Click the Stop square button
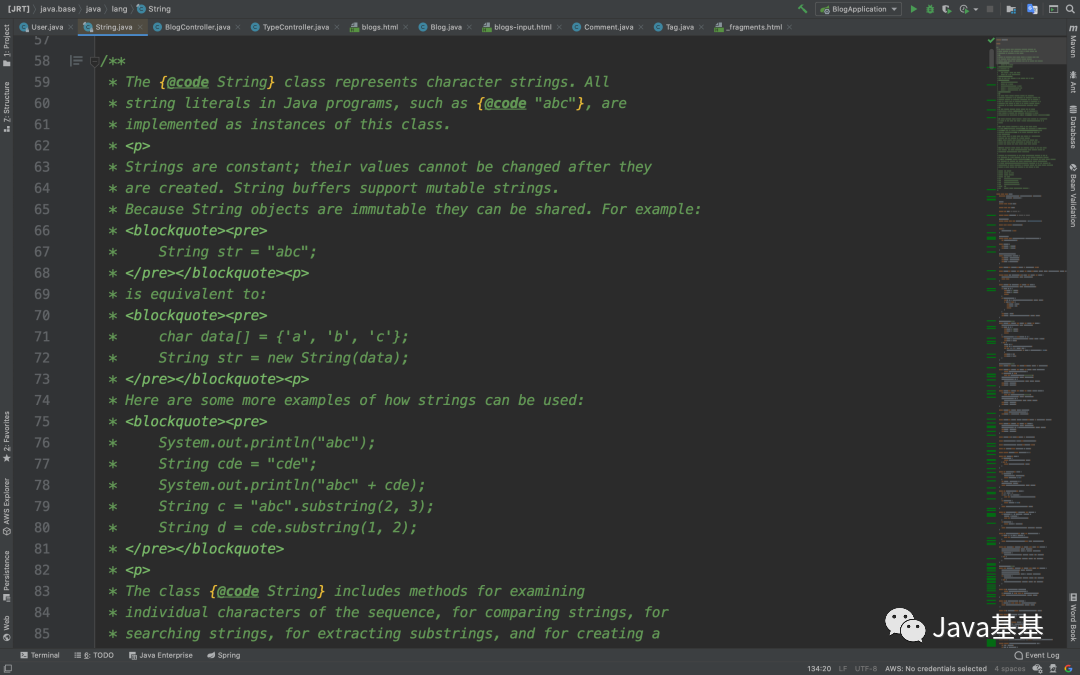This screenshot has width=1080, height=675. pos(990,9)
